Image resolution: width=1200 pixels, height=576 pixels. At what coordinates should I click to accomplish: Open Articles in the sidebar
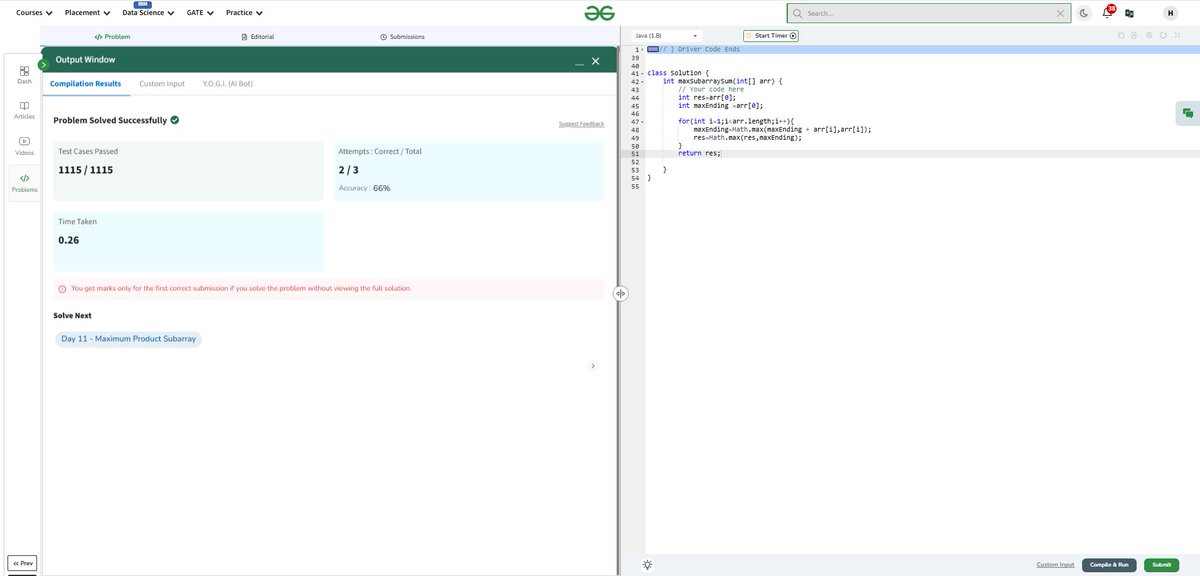(x=24, y=110)
